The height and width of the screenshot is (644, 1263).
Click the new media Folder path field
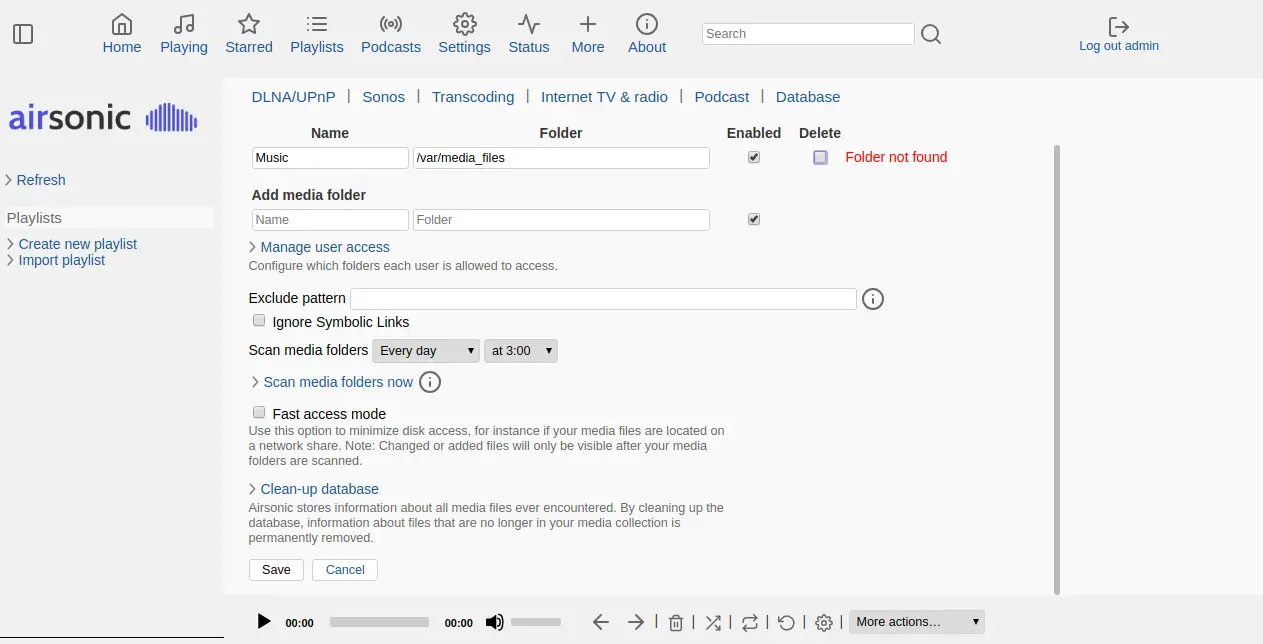561,220
